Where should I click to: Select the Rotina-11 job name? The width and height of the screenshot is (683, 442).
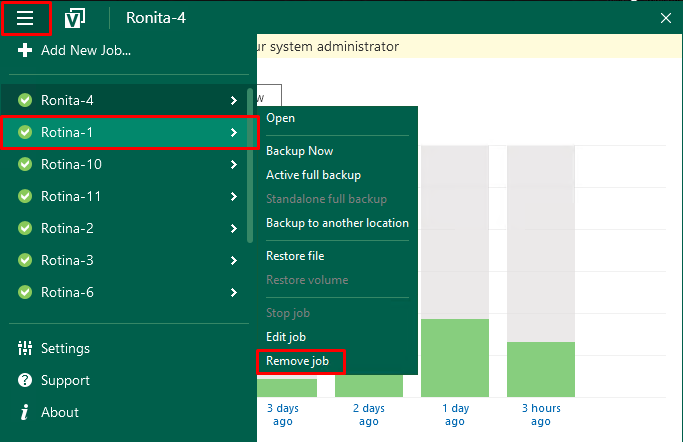(71, 196)
